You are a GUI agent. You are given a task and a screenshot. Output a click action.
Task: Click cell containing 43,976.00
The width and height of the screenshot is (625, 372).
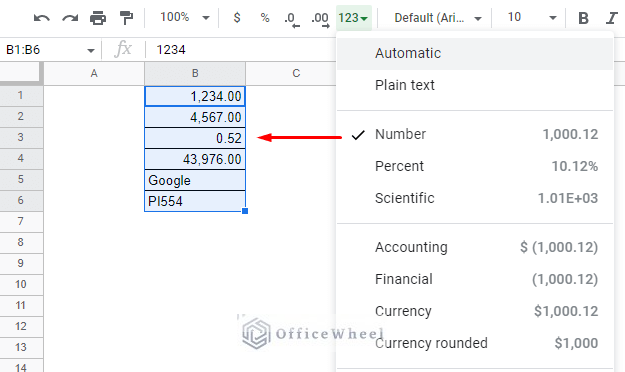point(195,159)
